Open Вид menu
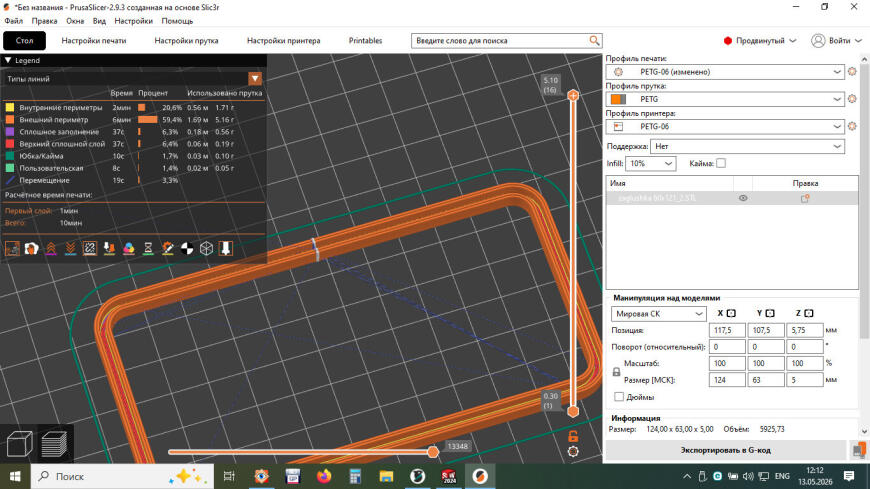 tap(99, 21)
